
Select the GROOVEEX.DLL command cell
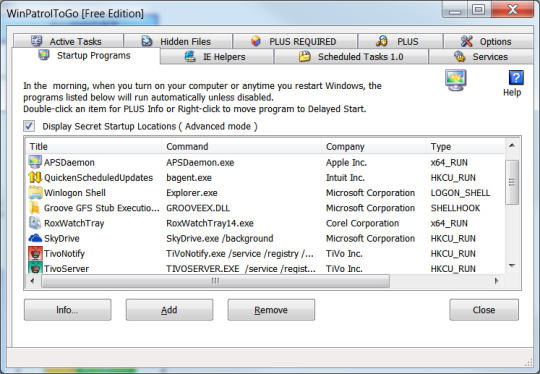(198, 208)
